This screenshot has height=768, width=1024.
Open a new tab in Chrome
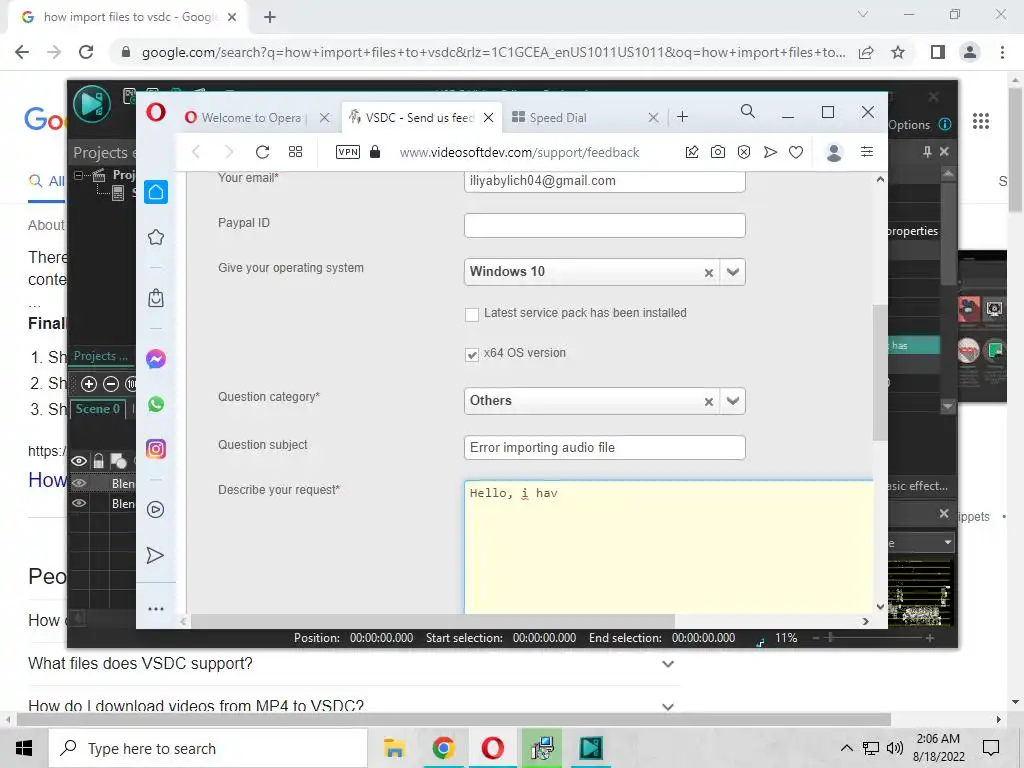pyautogui.click(x=270, y=17)
